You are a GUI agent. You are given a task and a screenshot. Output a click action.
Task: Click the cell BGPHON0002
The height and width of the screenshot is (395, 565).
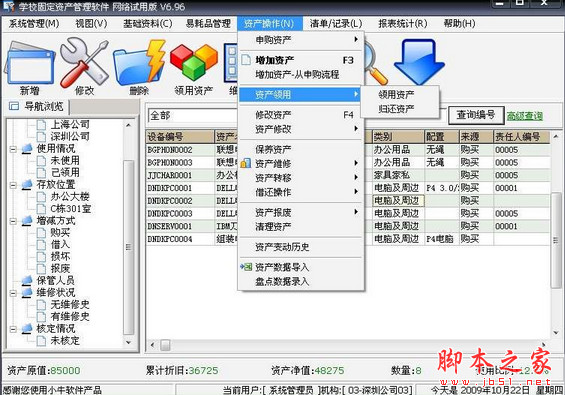pyautogui.click(x=180, y=150)
